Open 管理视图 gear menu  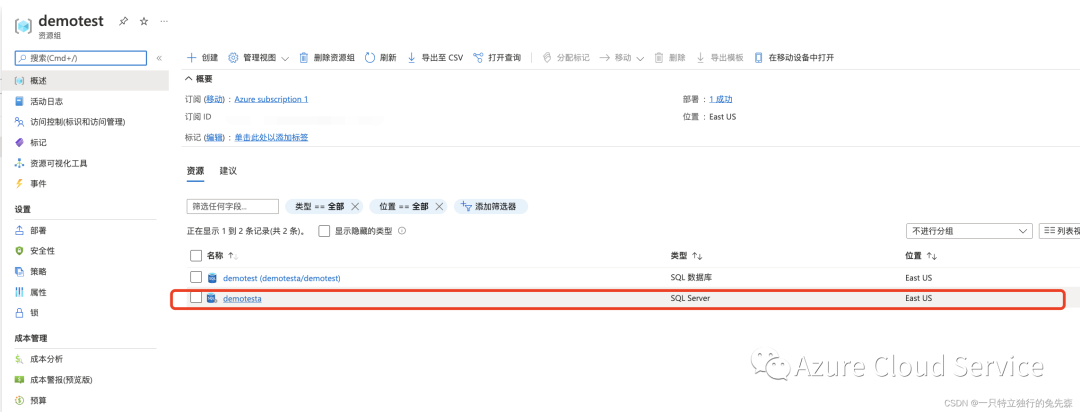pos(258,58)
